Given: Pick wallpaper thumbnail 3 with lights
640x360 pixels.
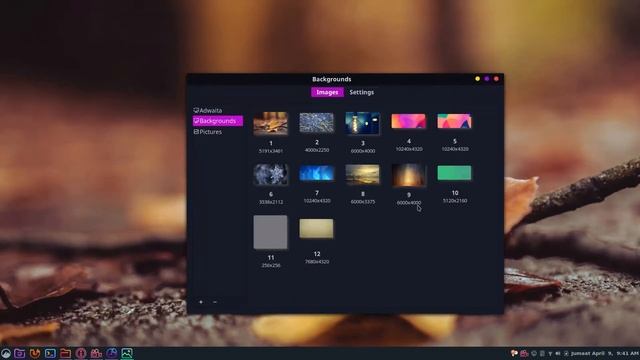Looking at the screenshot, I should (362, 123).
